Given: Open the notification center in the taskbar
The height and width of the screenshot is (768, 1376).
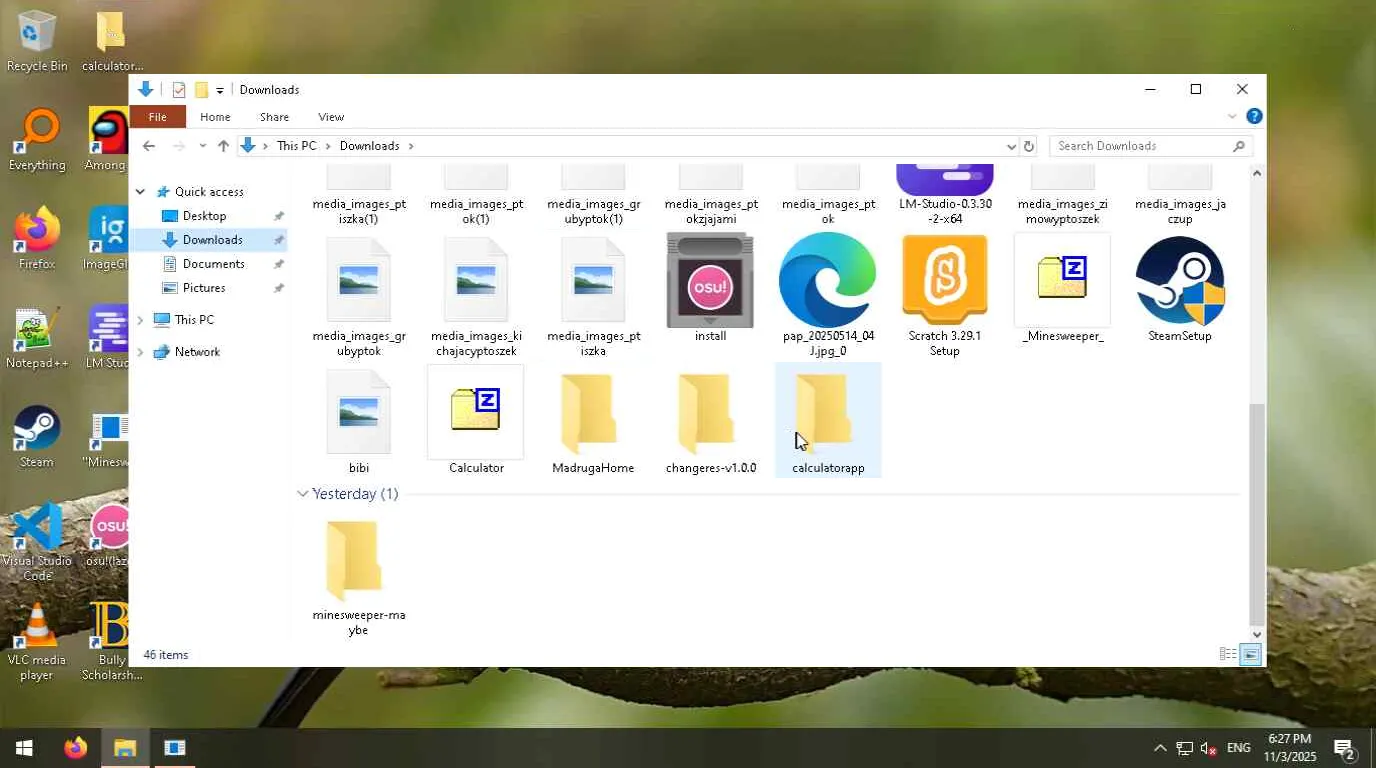Looking at the screenshot, I should tap(1344, 748).
